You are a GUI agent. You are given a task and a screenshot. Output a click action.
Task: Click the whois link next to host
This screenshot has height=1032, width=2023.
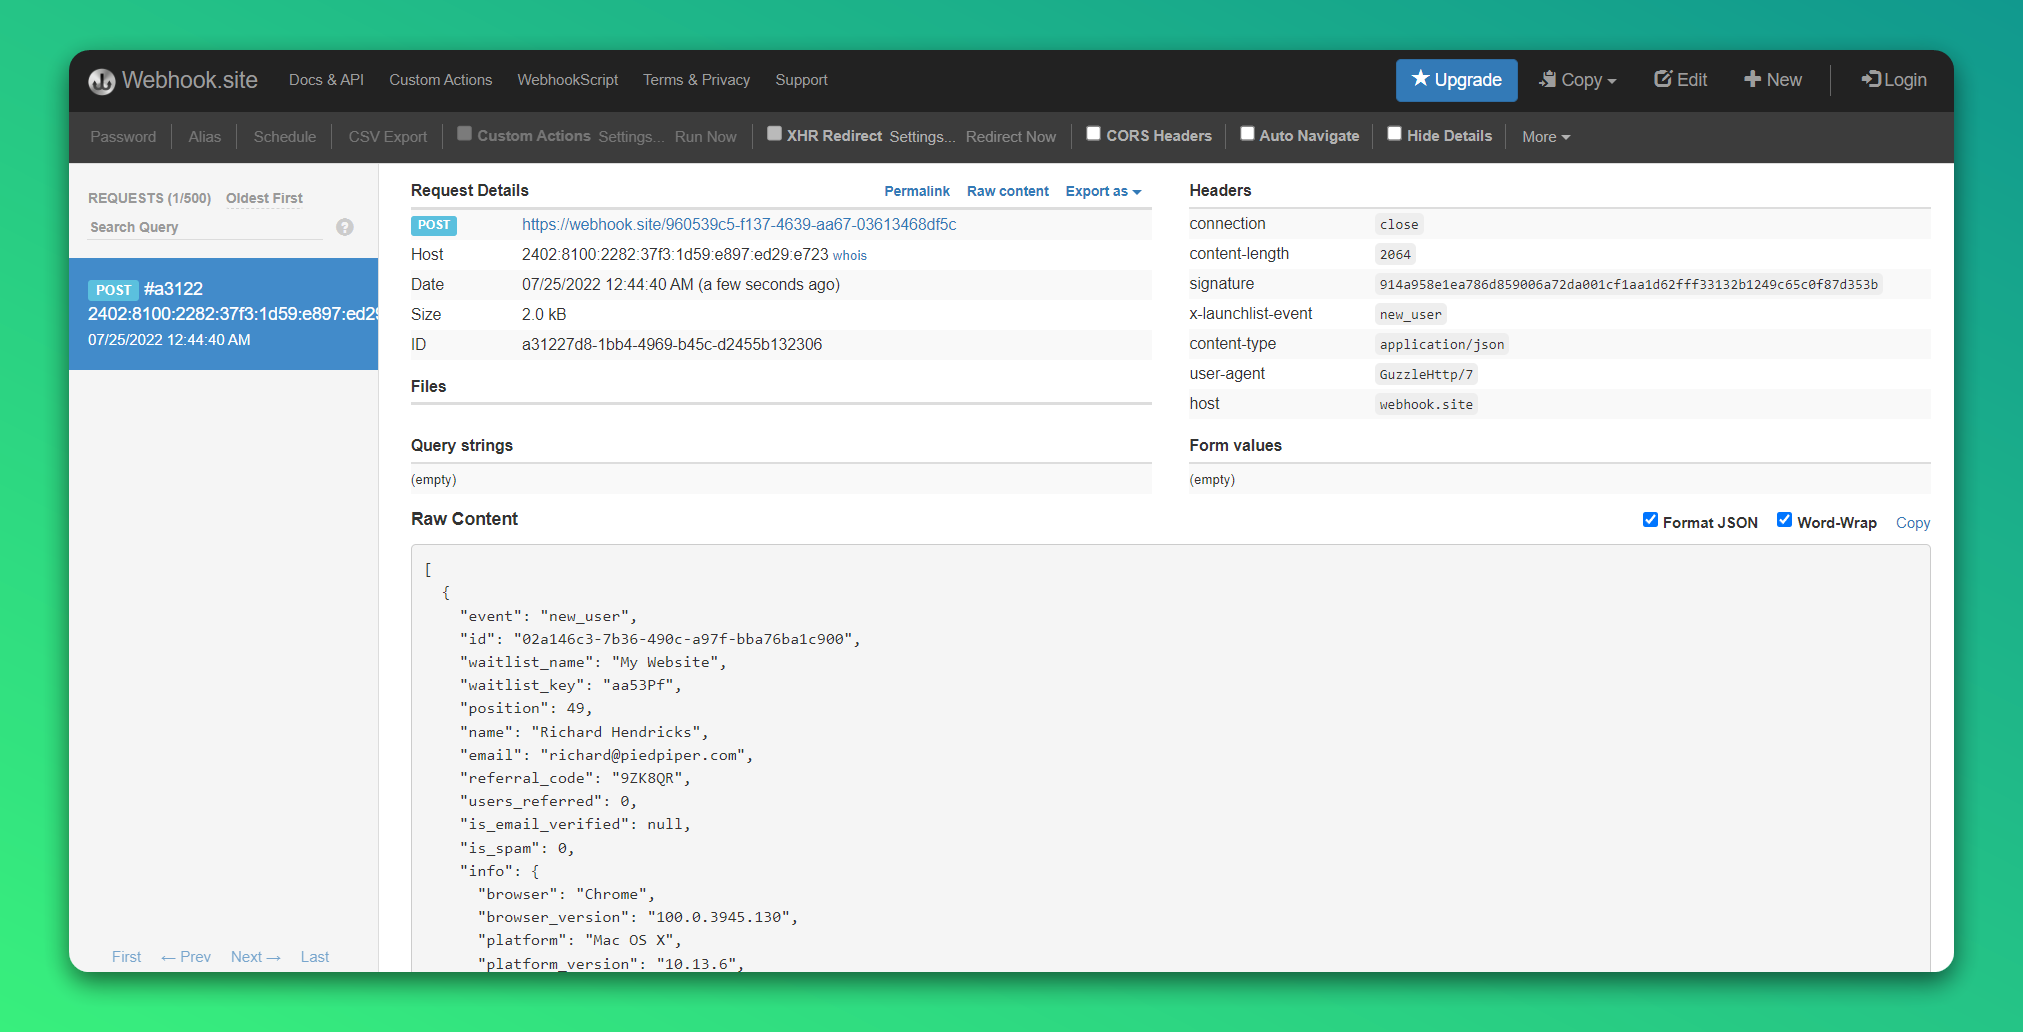pos(849,256)
